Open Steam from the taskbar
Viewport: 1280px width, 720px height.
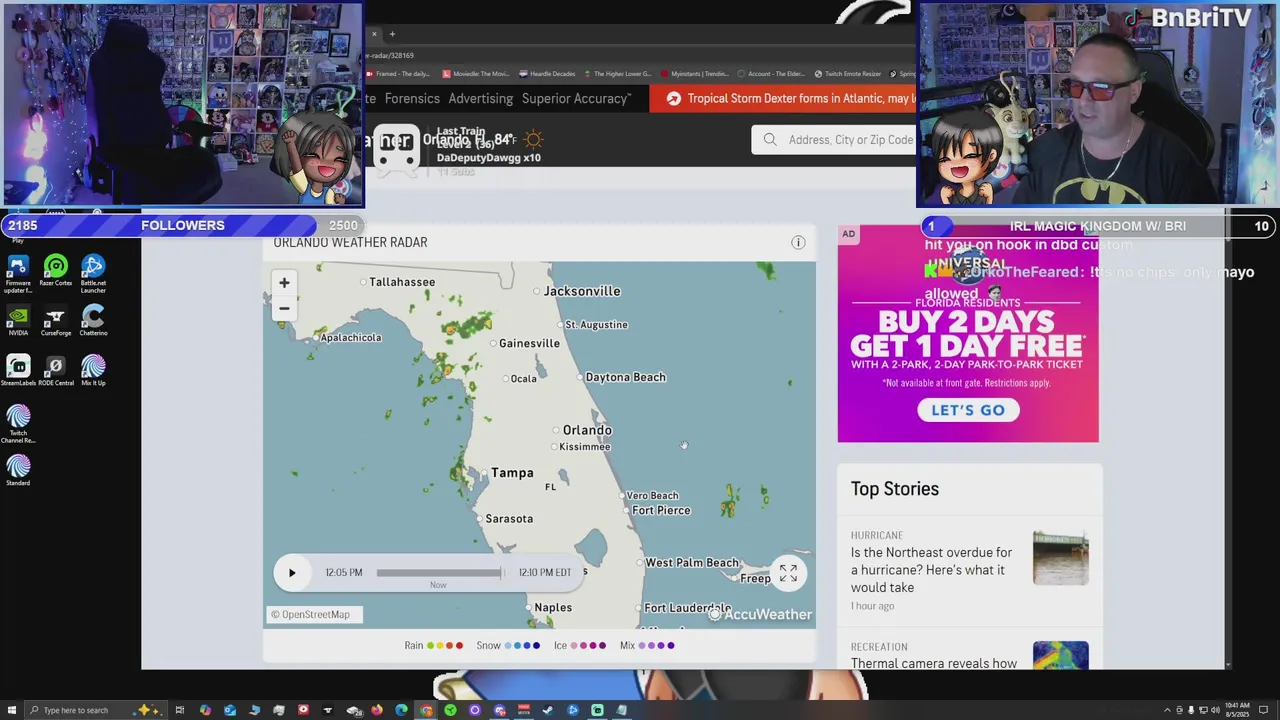(x=548, y=710)
